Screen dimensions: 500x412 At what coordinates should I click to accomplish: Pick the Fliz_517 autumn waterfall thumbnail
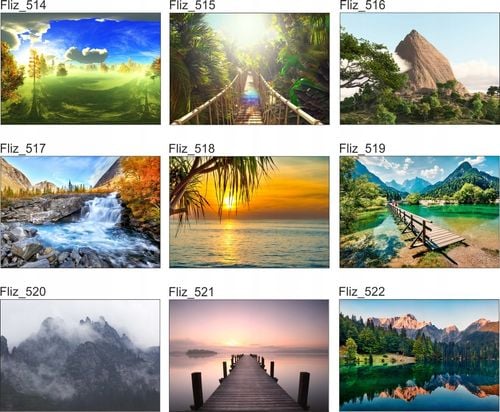tap(80, 212)
